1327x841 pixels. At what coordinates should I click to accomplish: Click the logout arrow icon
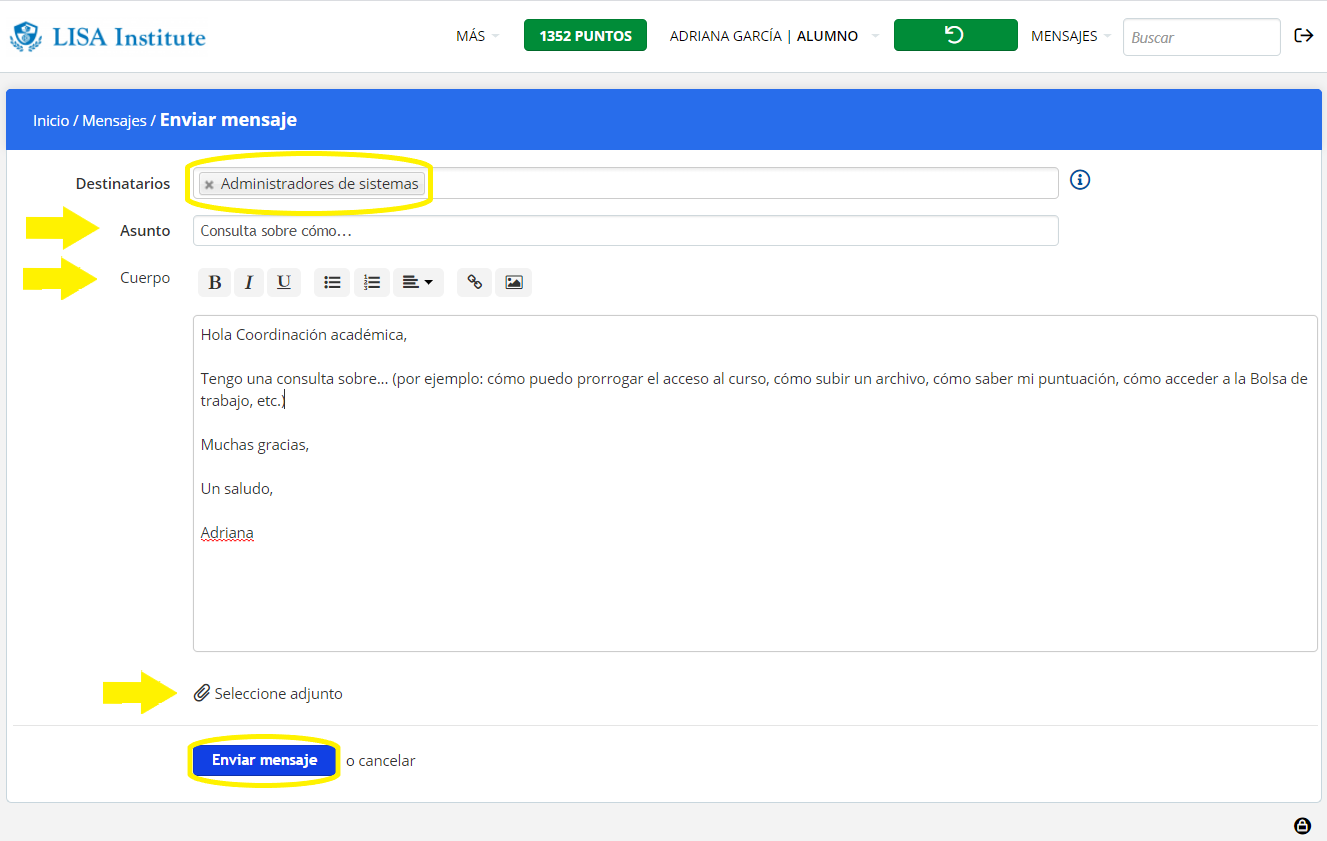1304,36
